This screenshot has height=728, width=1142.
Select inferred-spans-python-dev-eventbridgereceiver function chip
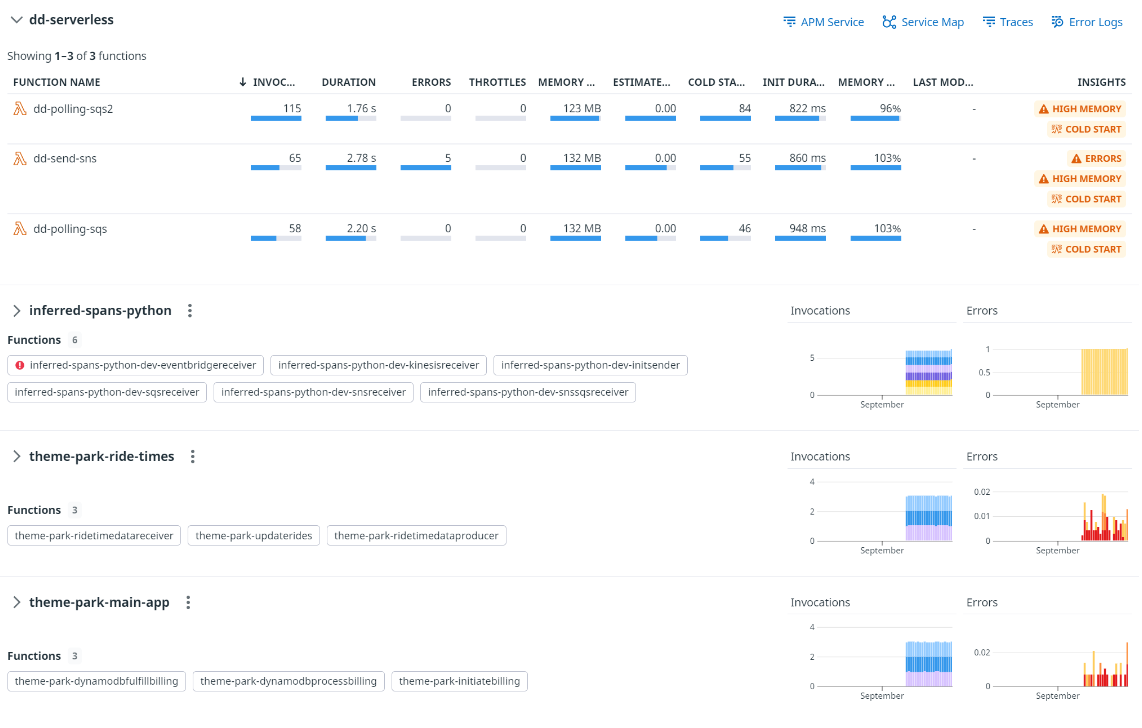[x=135, y=365]
